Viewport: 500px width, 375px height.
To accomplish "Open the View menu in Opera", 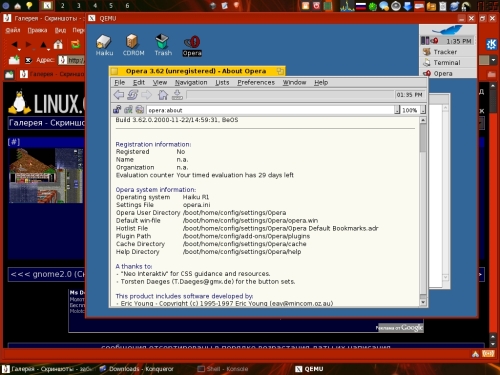I will click(x=160, y=82).
